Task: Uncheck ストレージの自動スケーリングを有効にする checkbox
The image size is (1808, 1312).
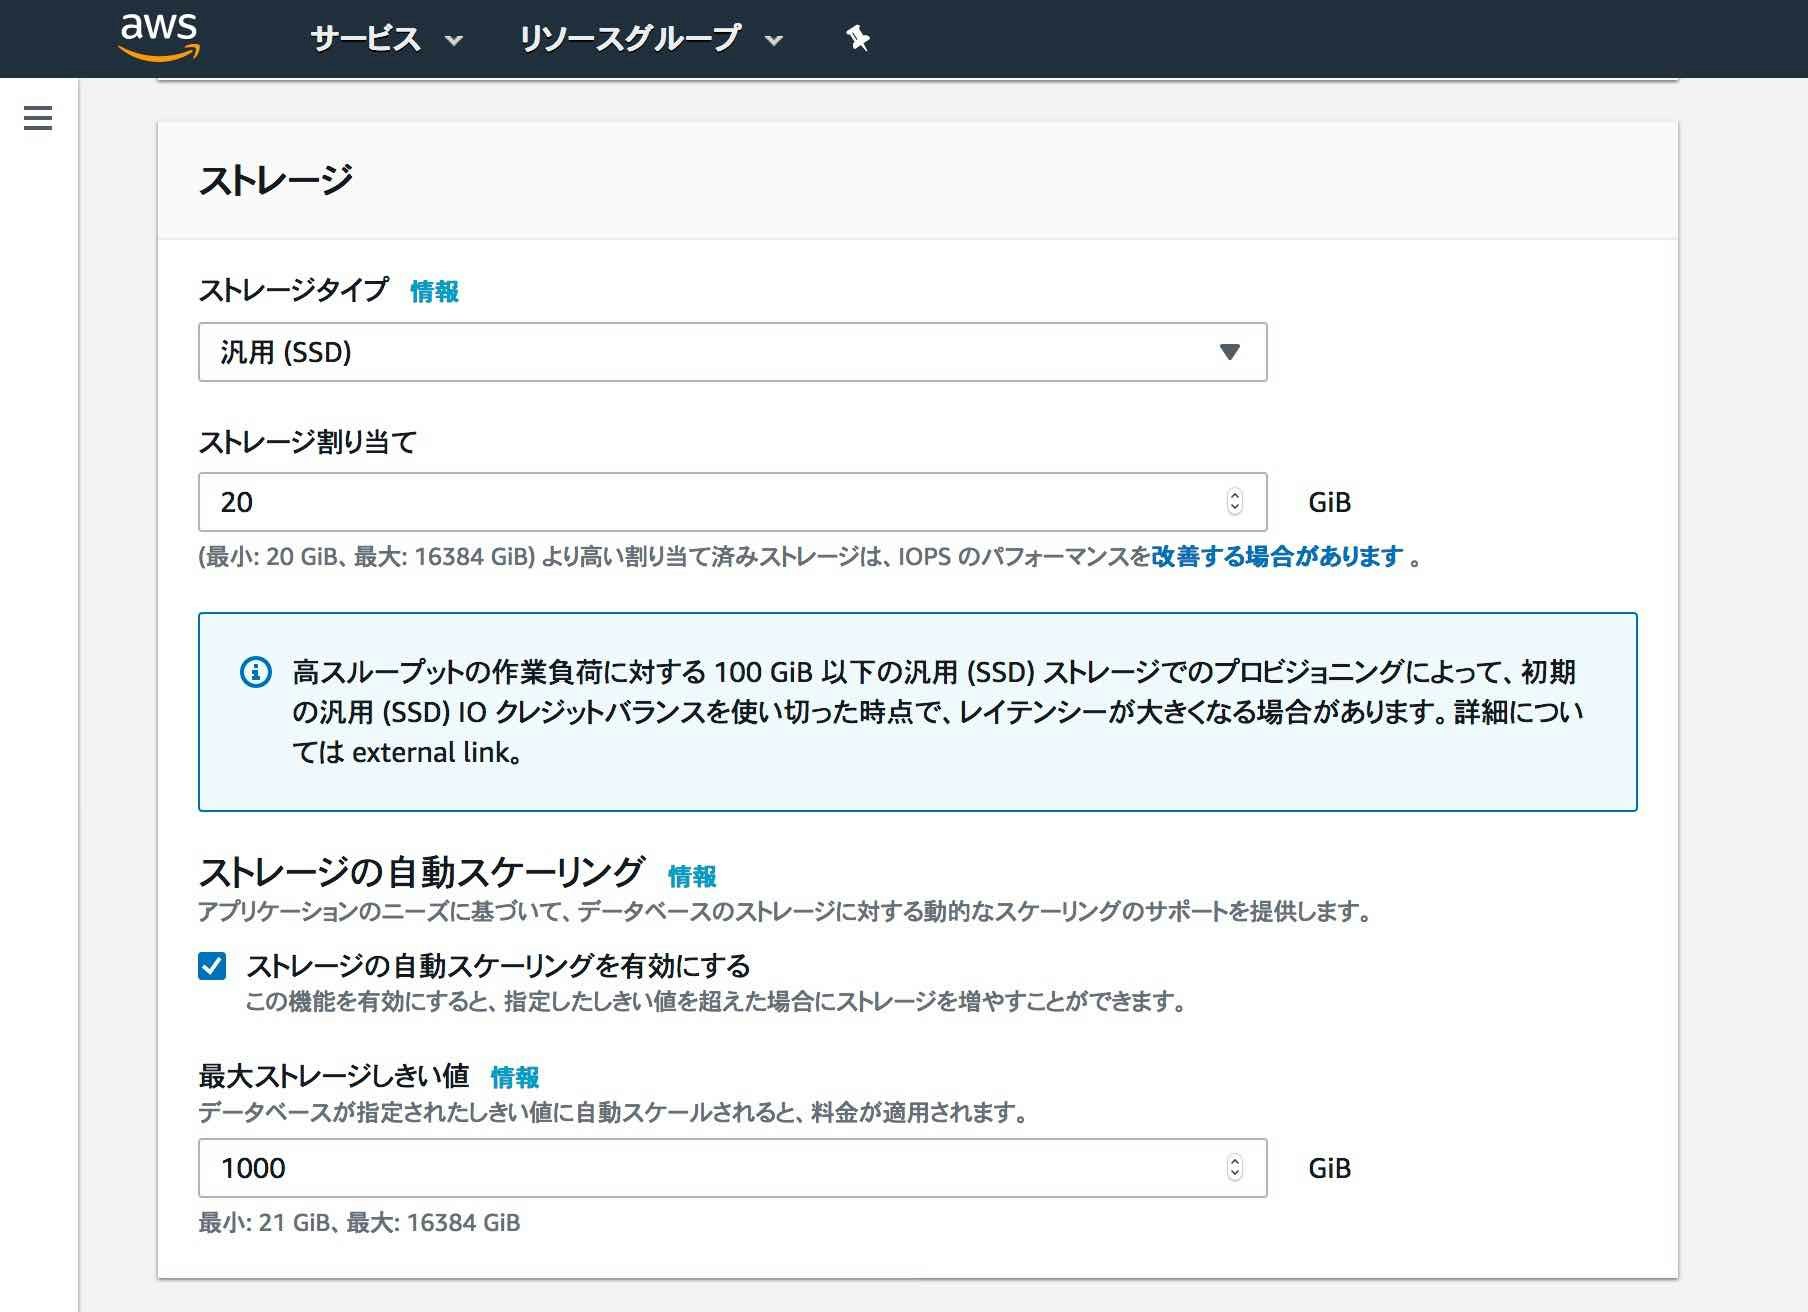Action: [212, 966]
